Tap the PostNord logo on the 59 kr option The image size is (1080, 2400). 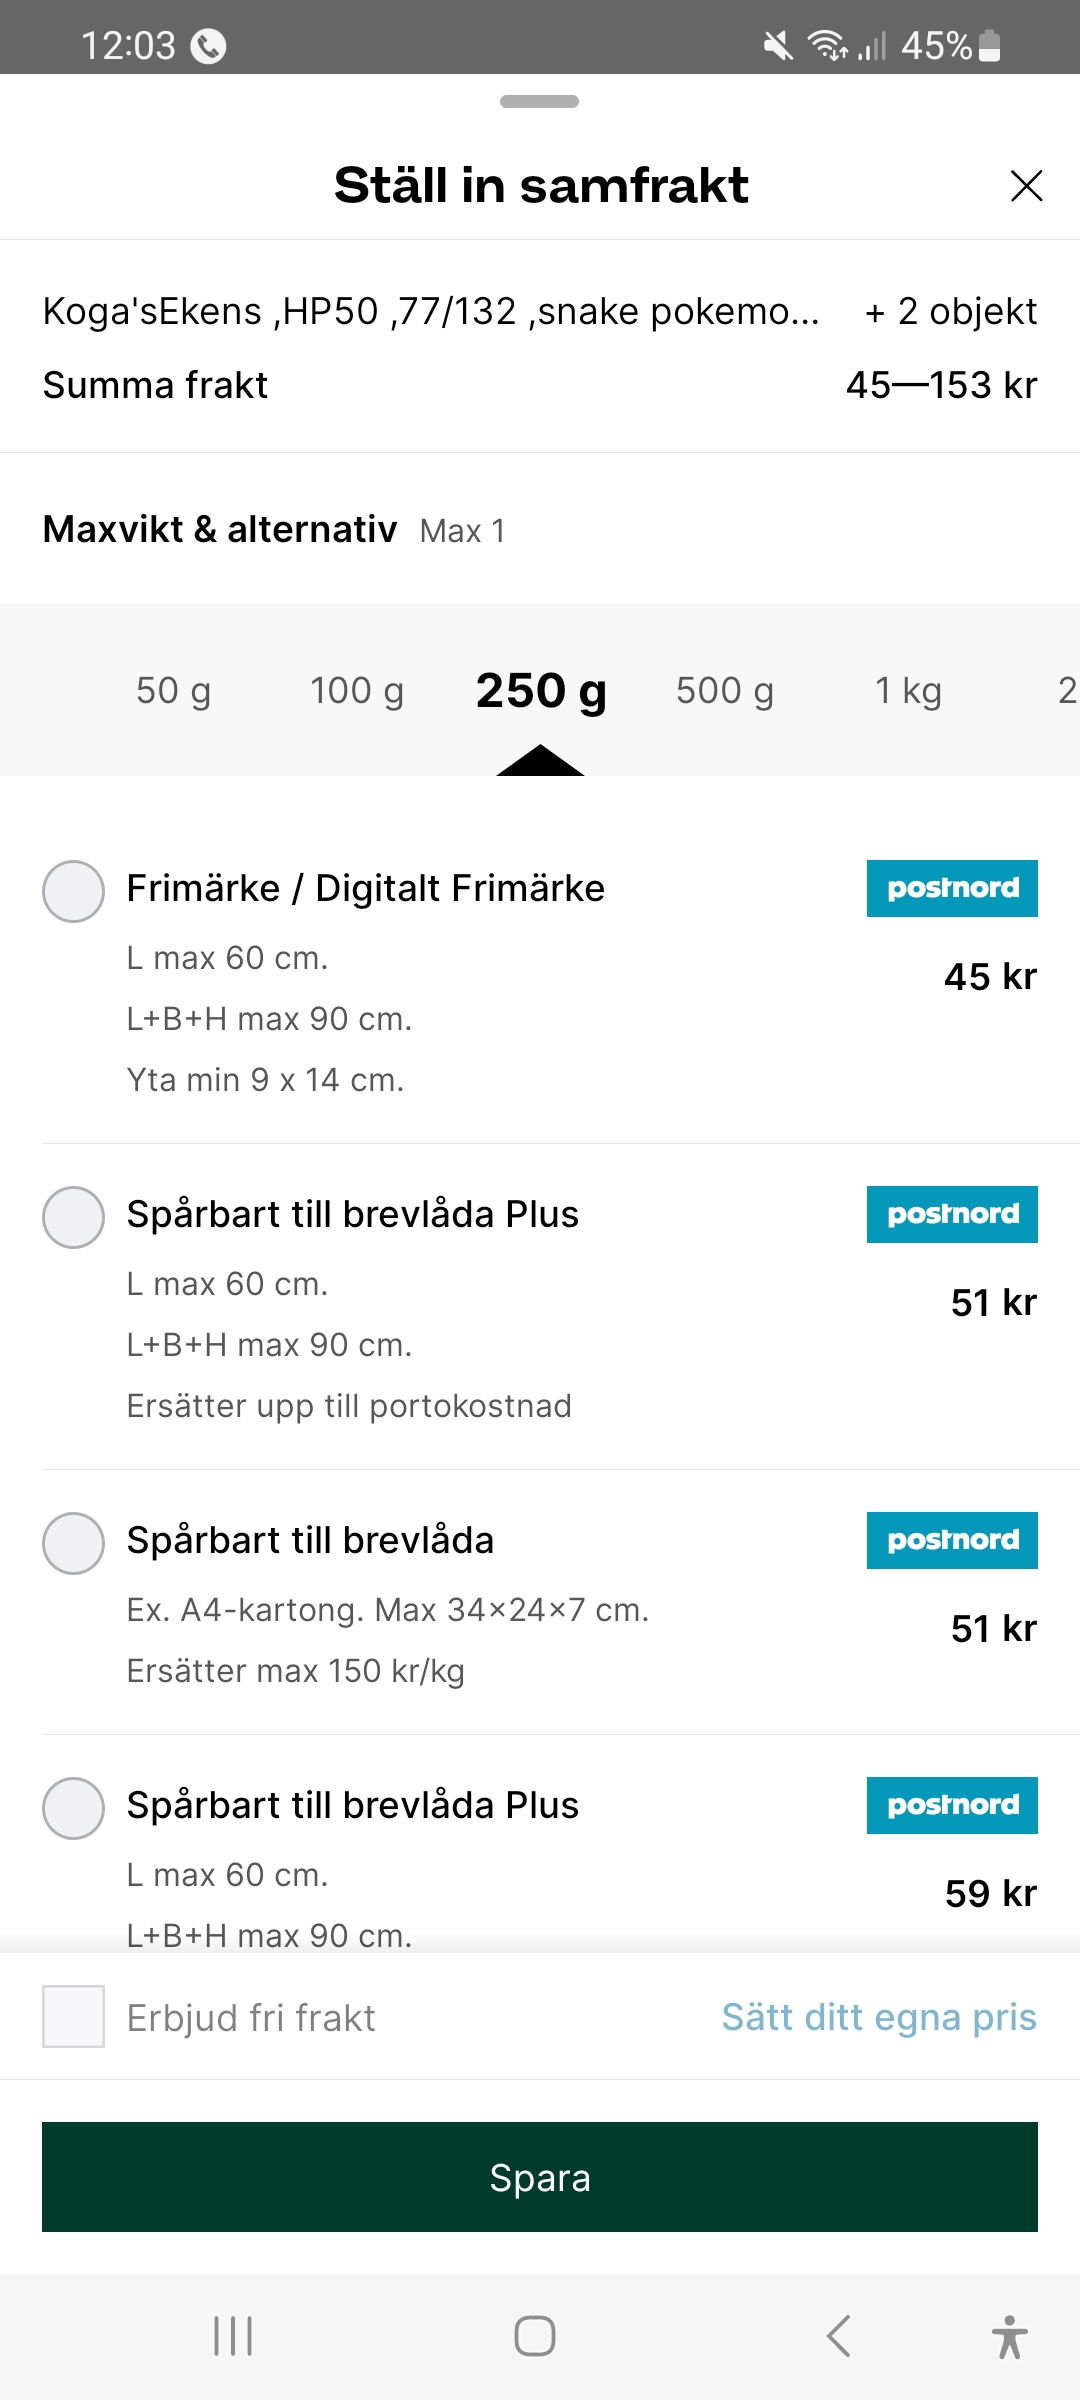951,1805
